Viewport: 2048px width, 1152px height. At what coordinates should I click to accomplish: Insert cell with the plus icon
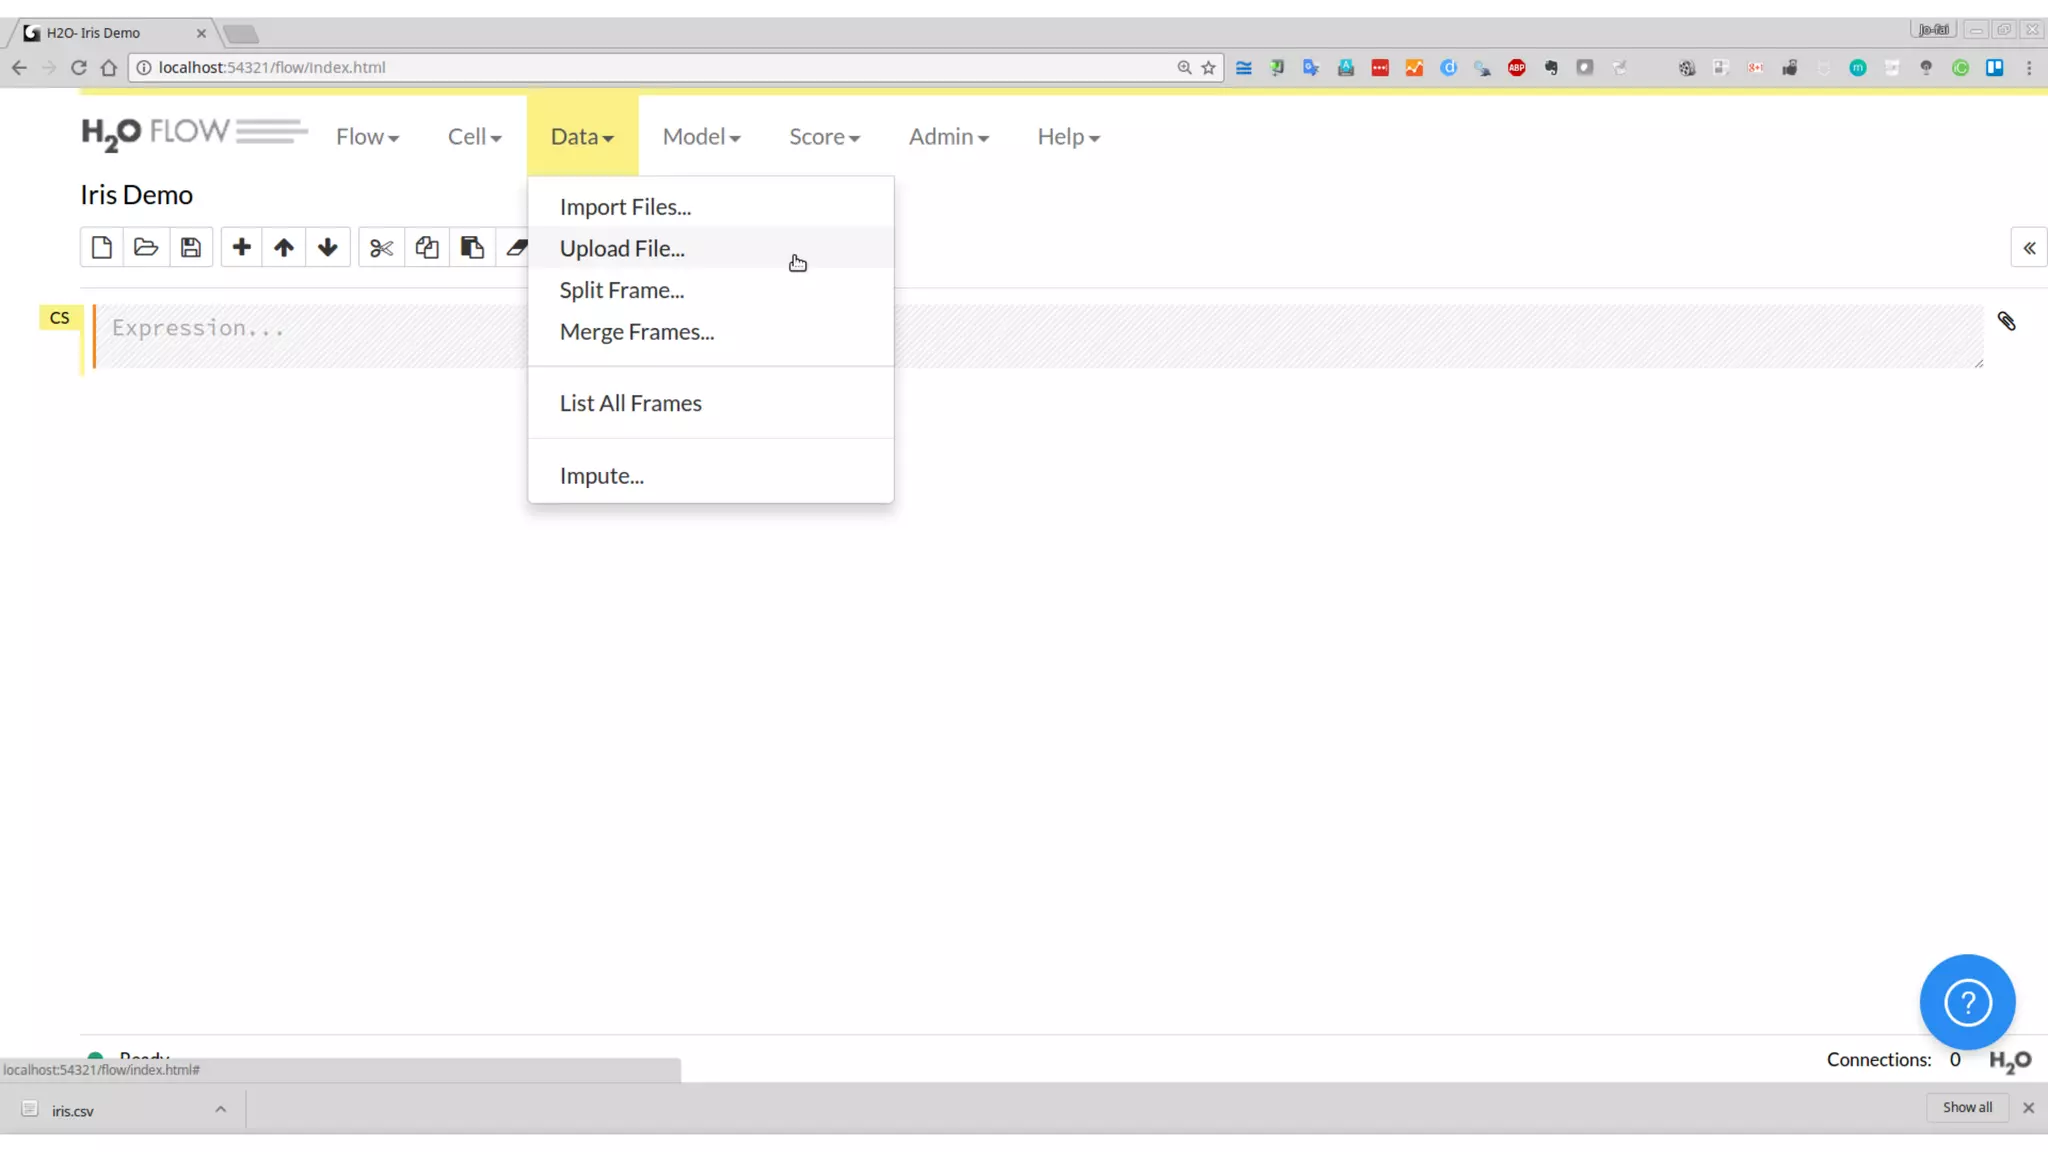[x=241, y=248]
